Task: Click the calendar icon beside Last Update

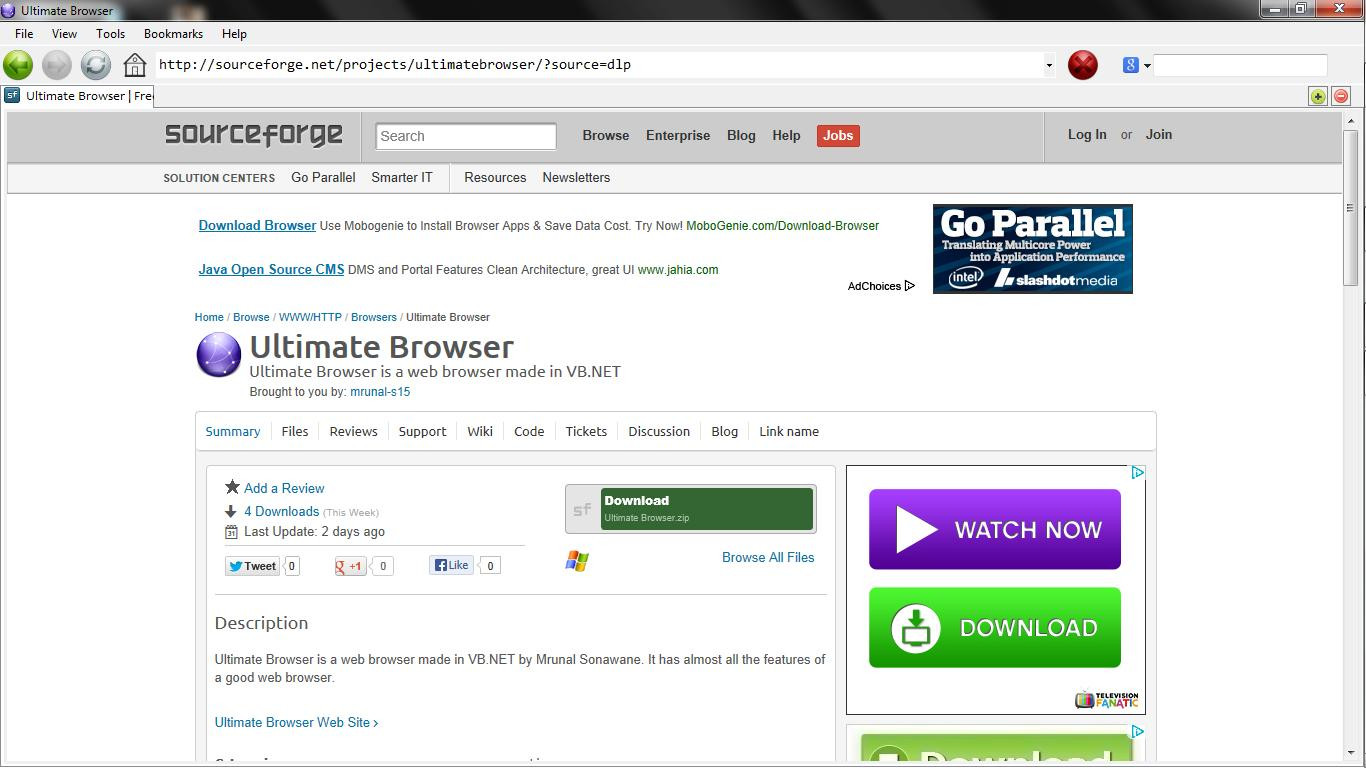Action: pos(231,532)
